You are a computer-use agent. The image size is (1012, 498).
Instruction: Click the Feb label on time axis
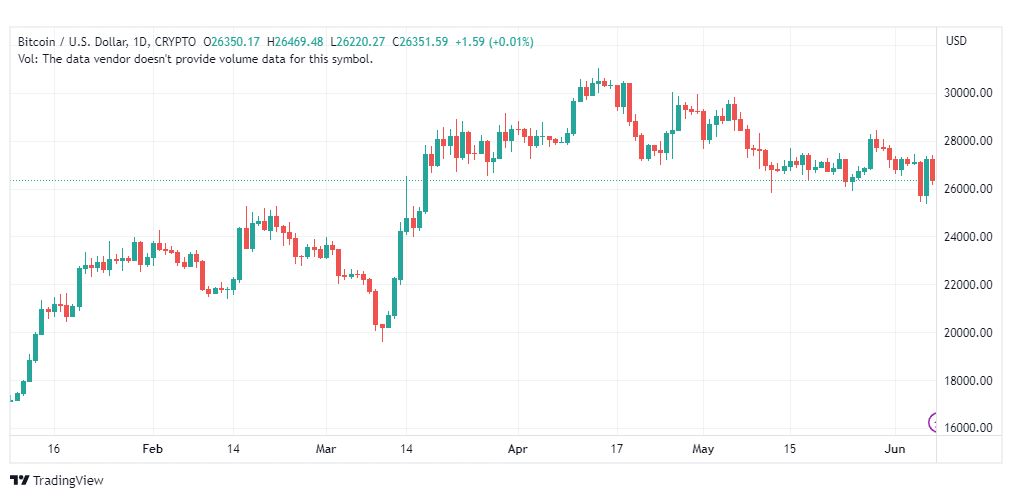[153, 449]
